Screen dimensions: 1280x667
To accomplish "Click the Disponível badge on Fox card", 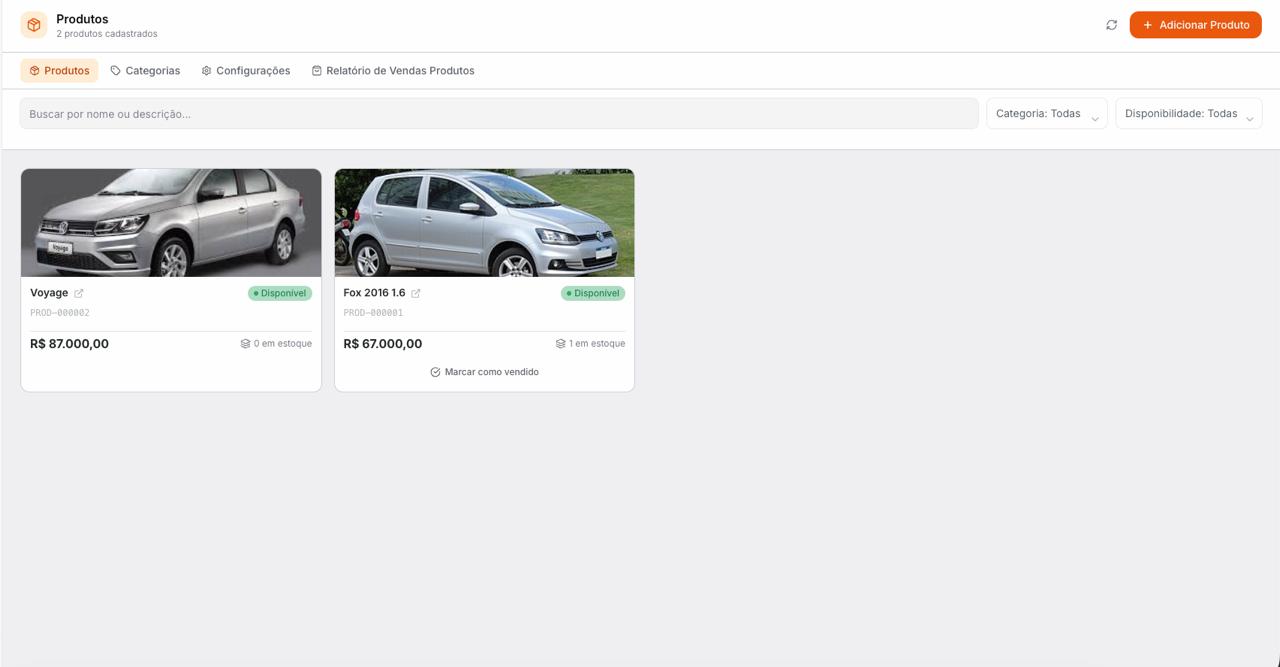I will 593,293.
